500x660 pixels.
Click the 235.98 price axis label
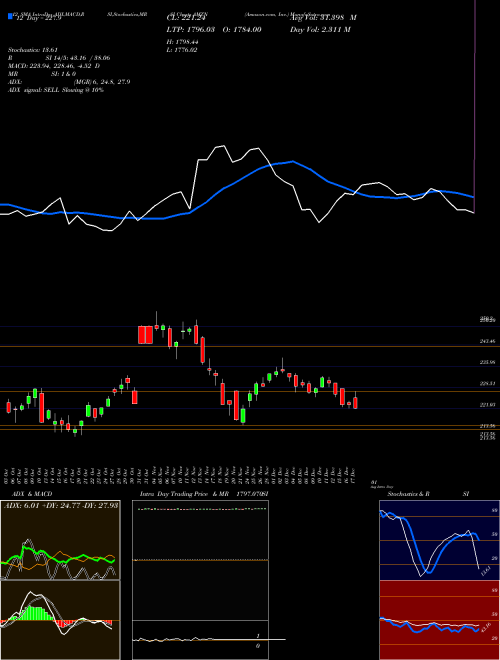[x=487, y=362]
